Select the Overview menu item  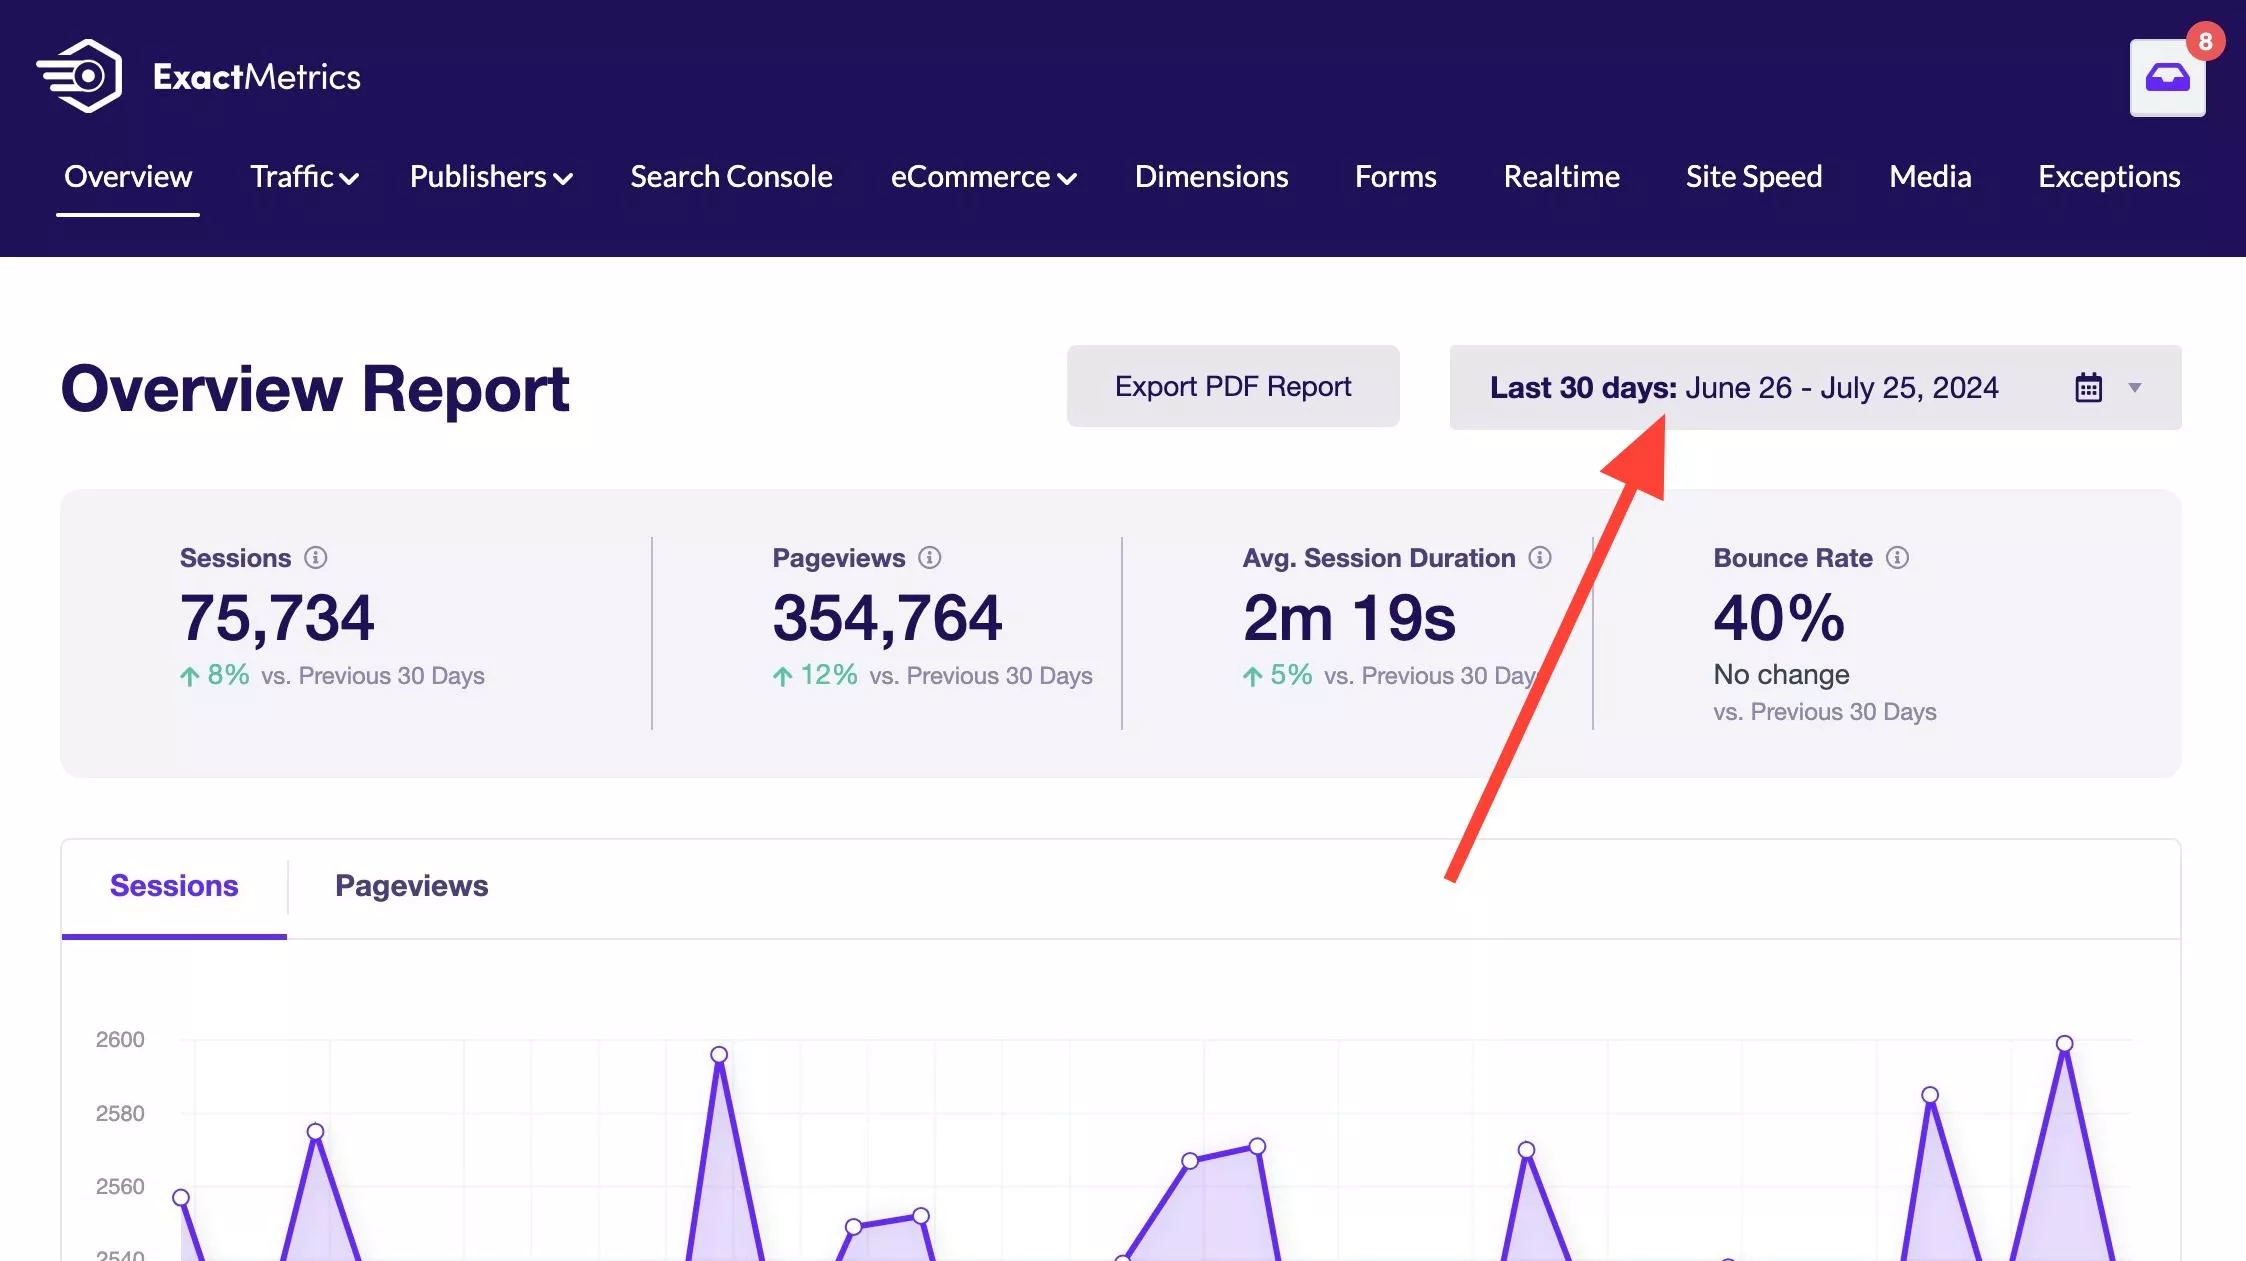click(128, 177)
